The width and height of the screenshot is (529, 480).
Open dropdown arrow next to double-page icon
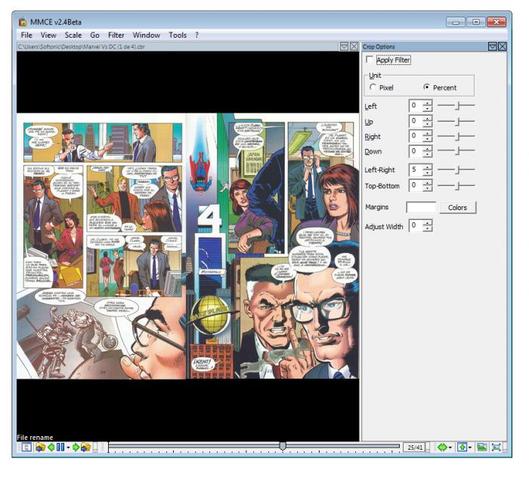pos(68,448)
